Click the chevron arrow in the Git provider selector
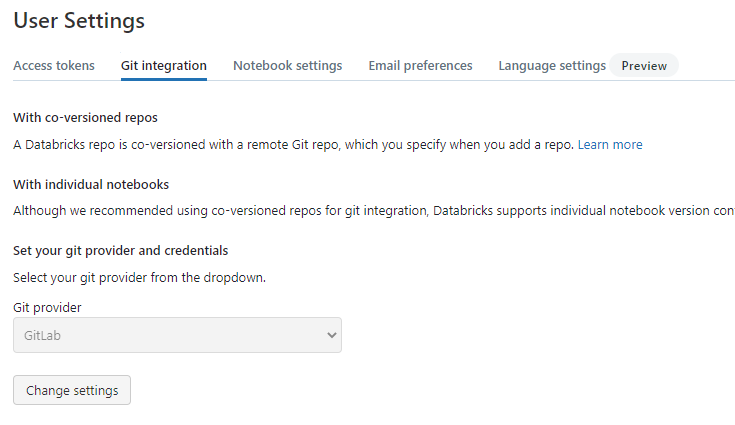Image resolution: width=735 pixels, height=425 pixels. (332, 336)
